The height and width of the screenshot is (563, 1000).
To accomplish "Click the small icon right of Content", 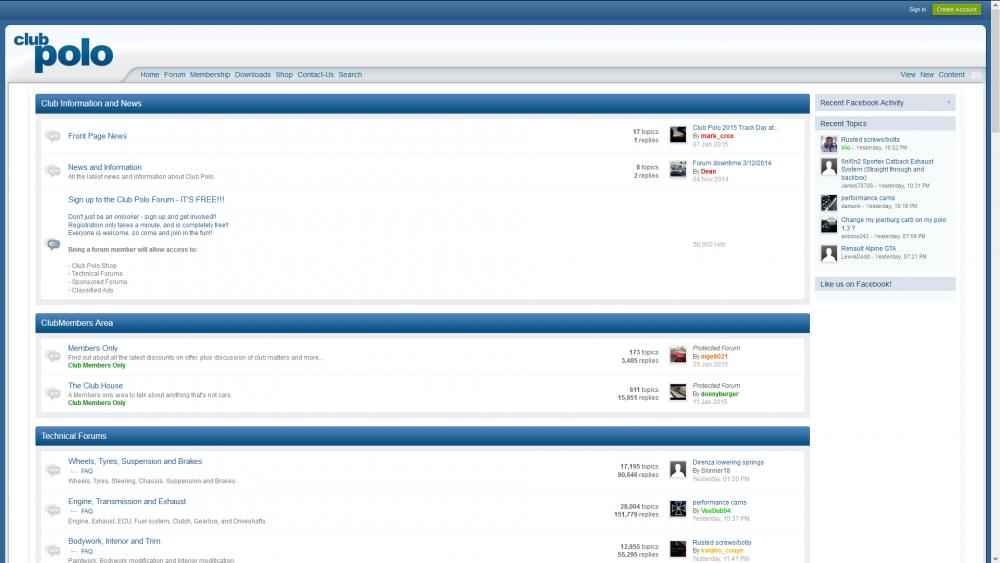I will click(975, 75).
